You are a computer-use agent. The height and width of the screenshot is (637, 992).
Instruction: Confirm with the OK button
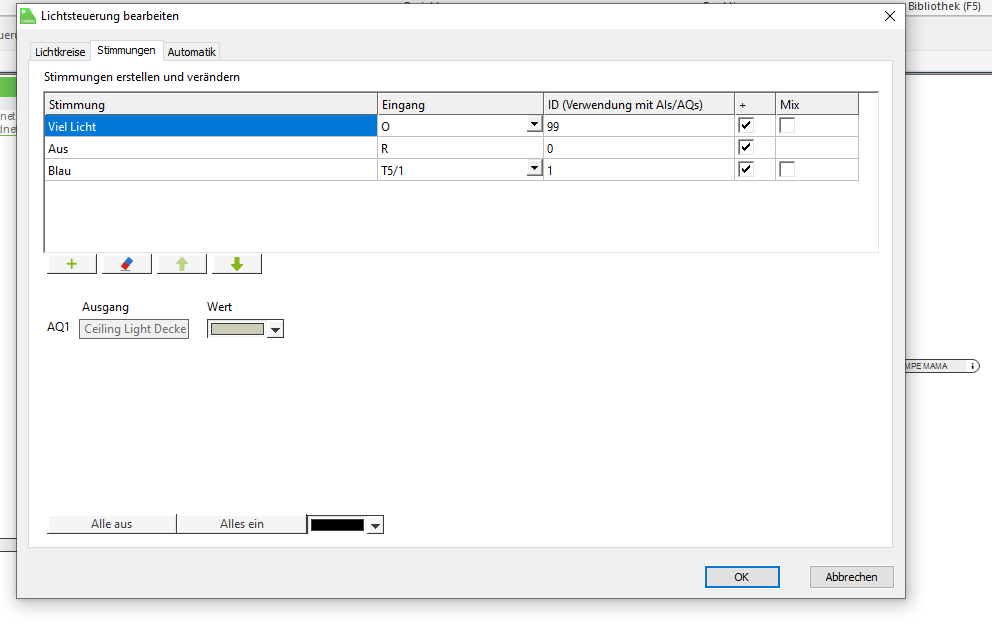point(741,577)
